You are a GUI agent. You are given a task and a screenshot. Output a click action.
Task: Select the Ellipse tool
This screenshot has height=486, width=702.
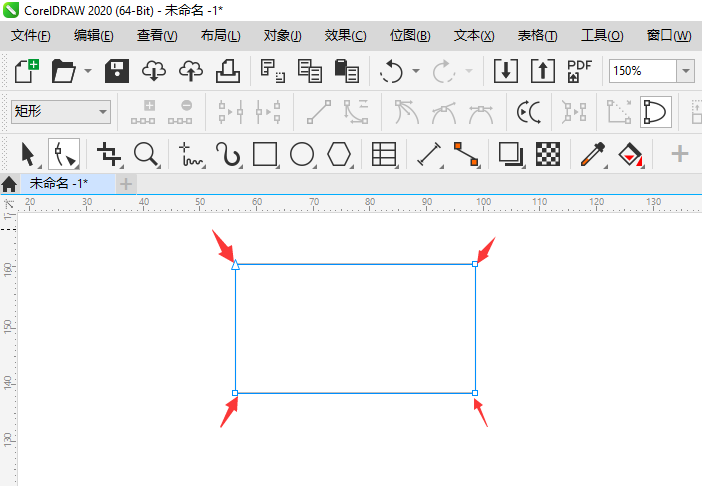(302, 154)
